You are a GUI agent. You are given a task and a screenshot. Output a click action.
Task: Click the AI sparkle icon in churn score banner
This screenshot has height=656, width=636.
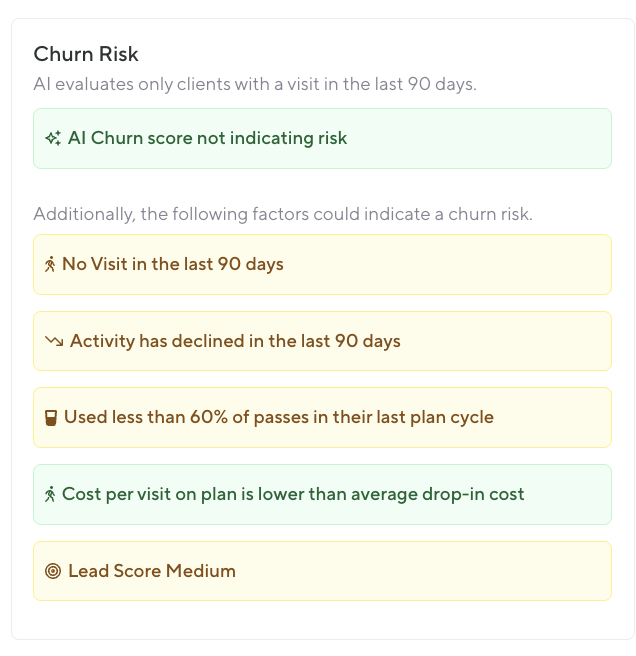pyautogui.click(x=53, y=138)
